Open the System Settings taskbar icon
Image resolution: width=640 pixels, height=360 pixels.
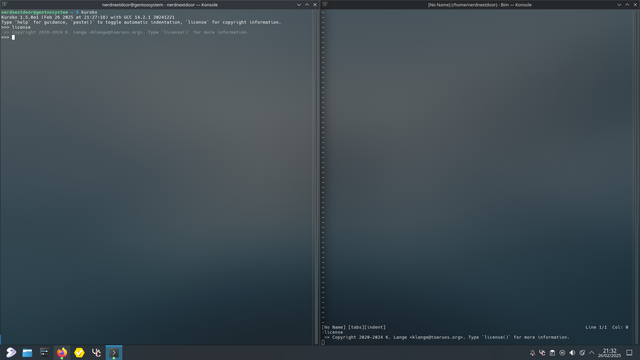click(44, 353)
